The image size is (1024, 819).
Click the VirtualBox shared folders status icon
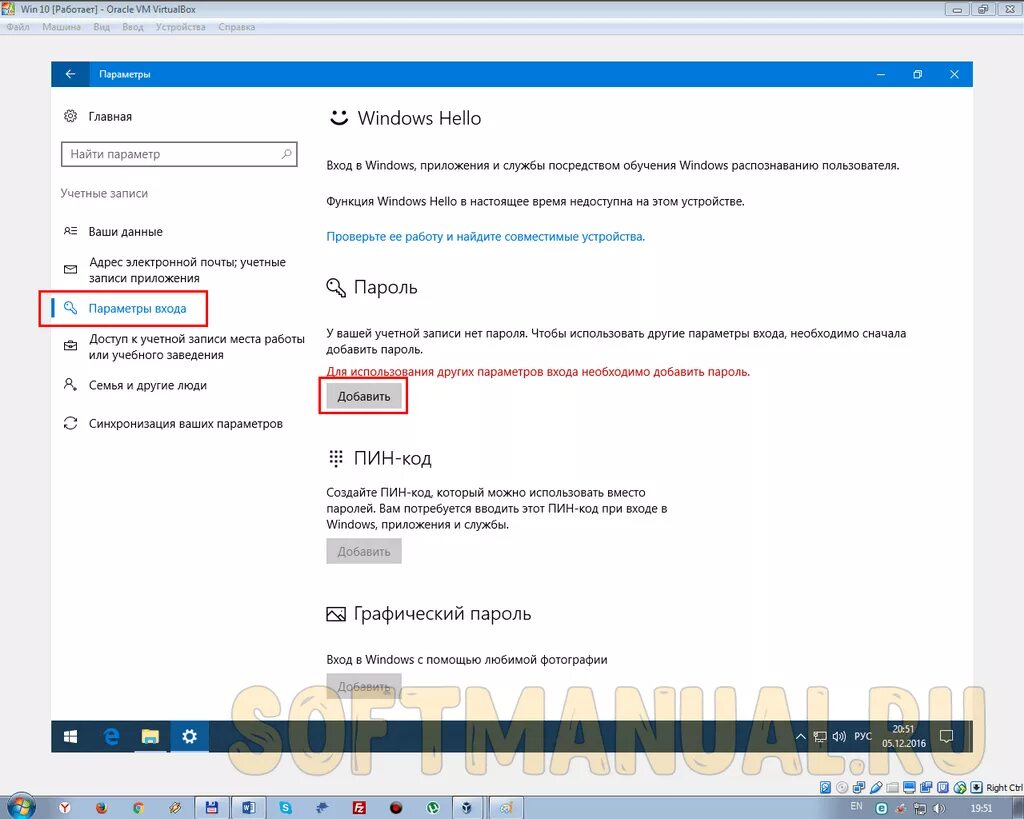coord(892,788)
